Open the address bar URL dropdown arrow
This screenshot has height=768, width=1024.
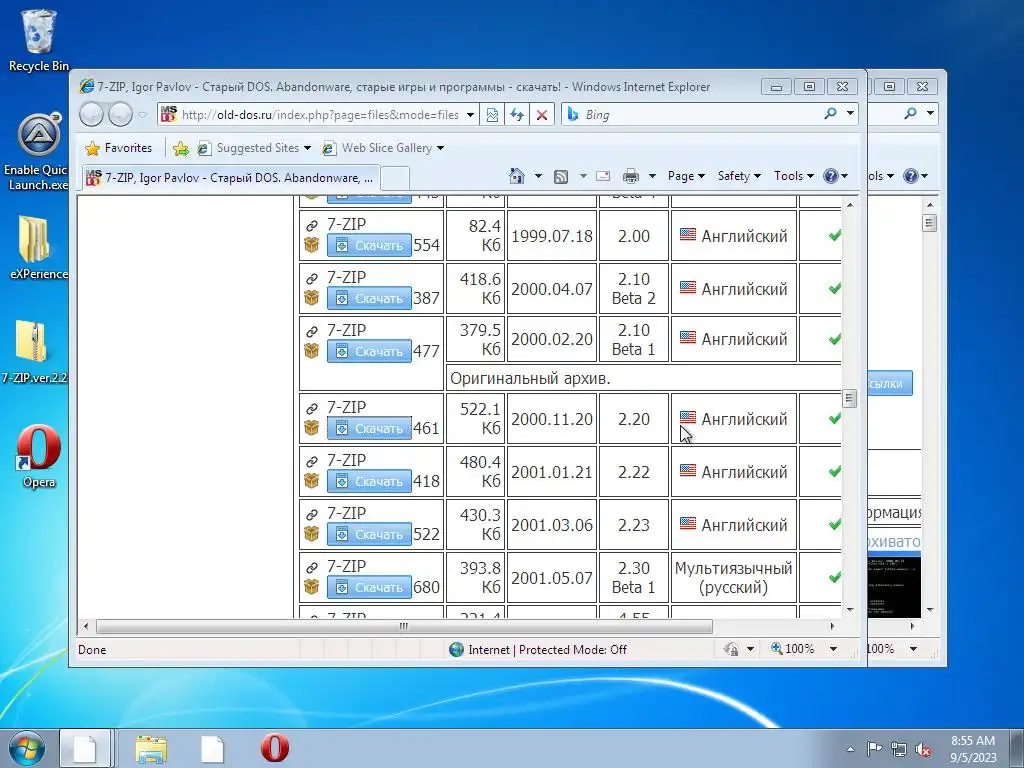coord(470,115)
